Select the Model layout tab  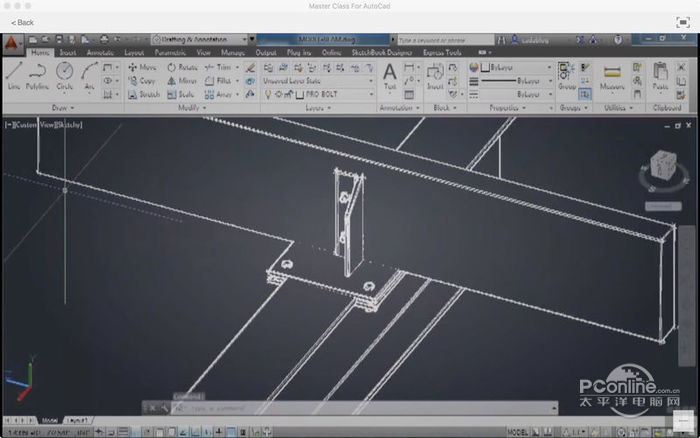(49, 420)
